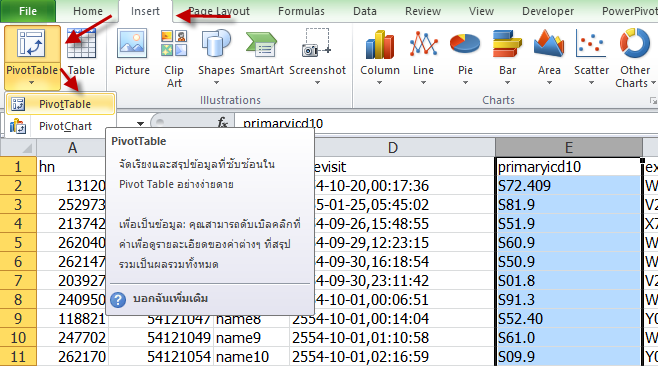Open the File tab
Image resolution: width=658 pixels, height=366 pixels.
point(28,11)
